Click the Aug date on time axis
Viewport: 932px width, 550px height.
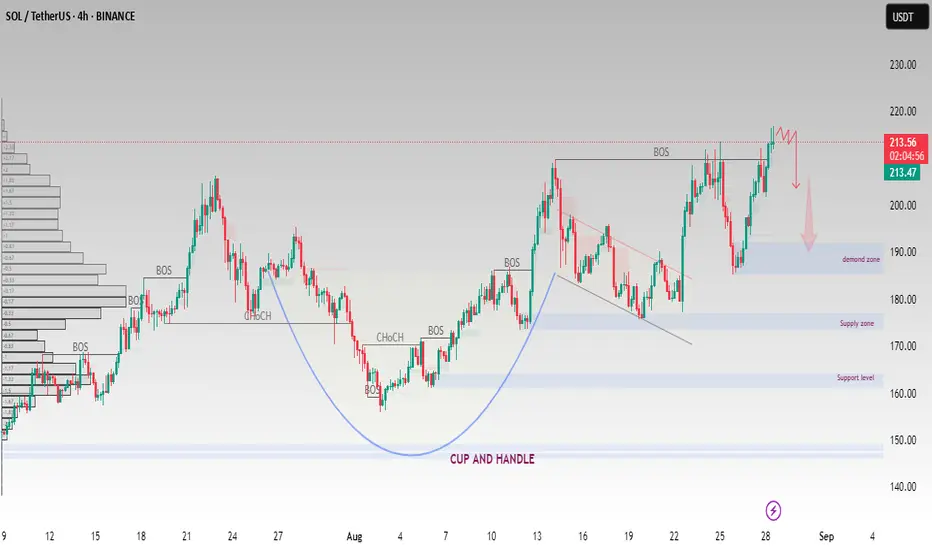pos(354,536)
